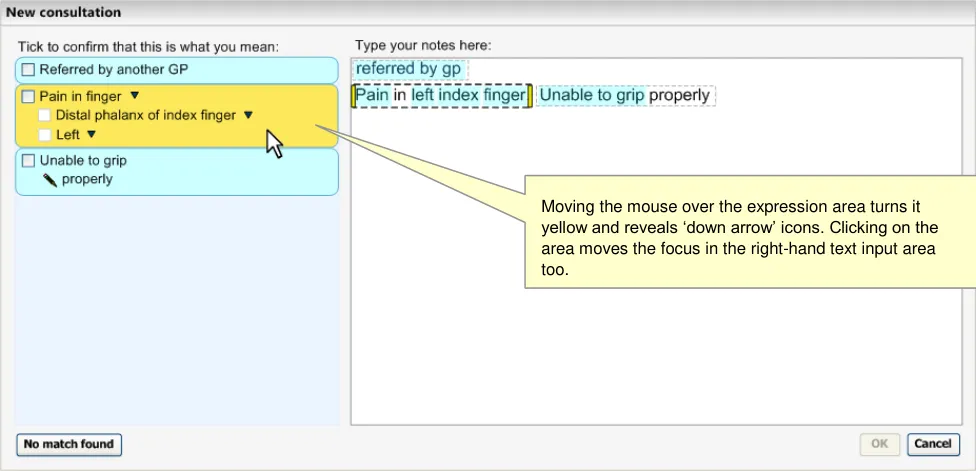The height and width of the screenshot is (471, 976).
Task: Click the pencil icon beside properly
Action: (x=49, y=180)
